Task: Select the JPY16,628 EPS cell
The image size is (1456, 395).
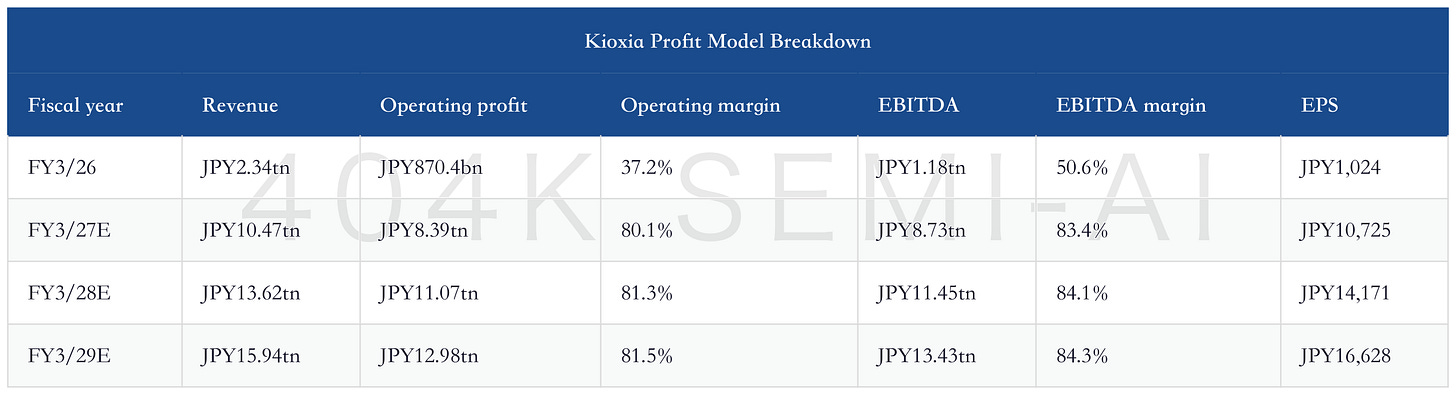Action: (x=1345, y=355)
